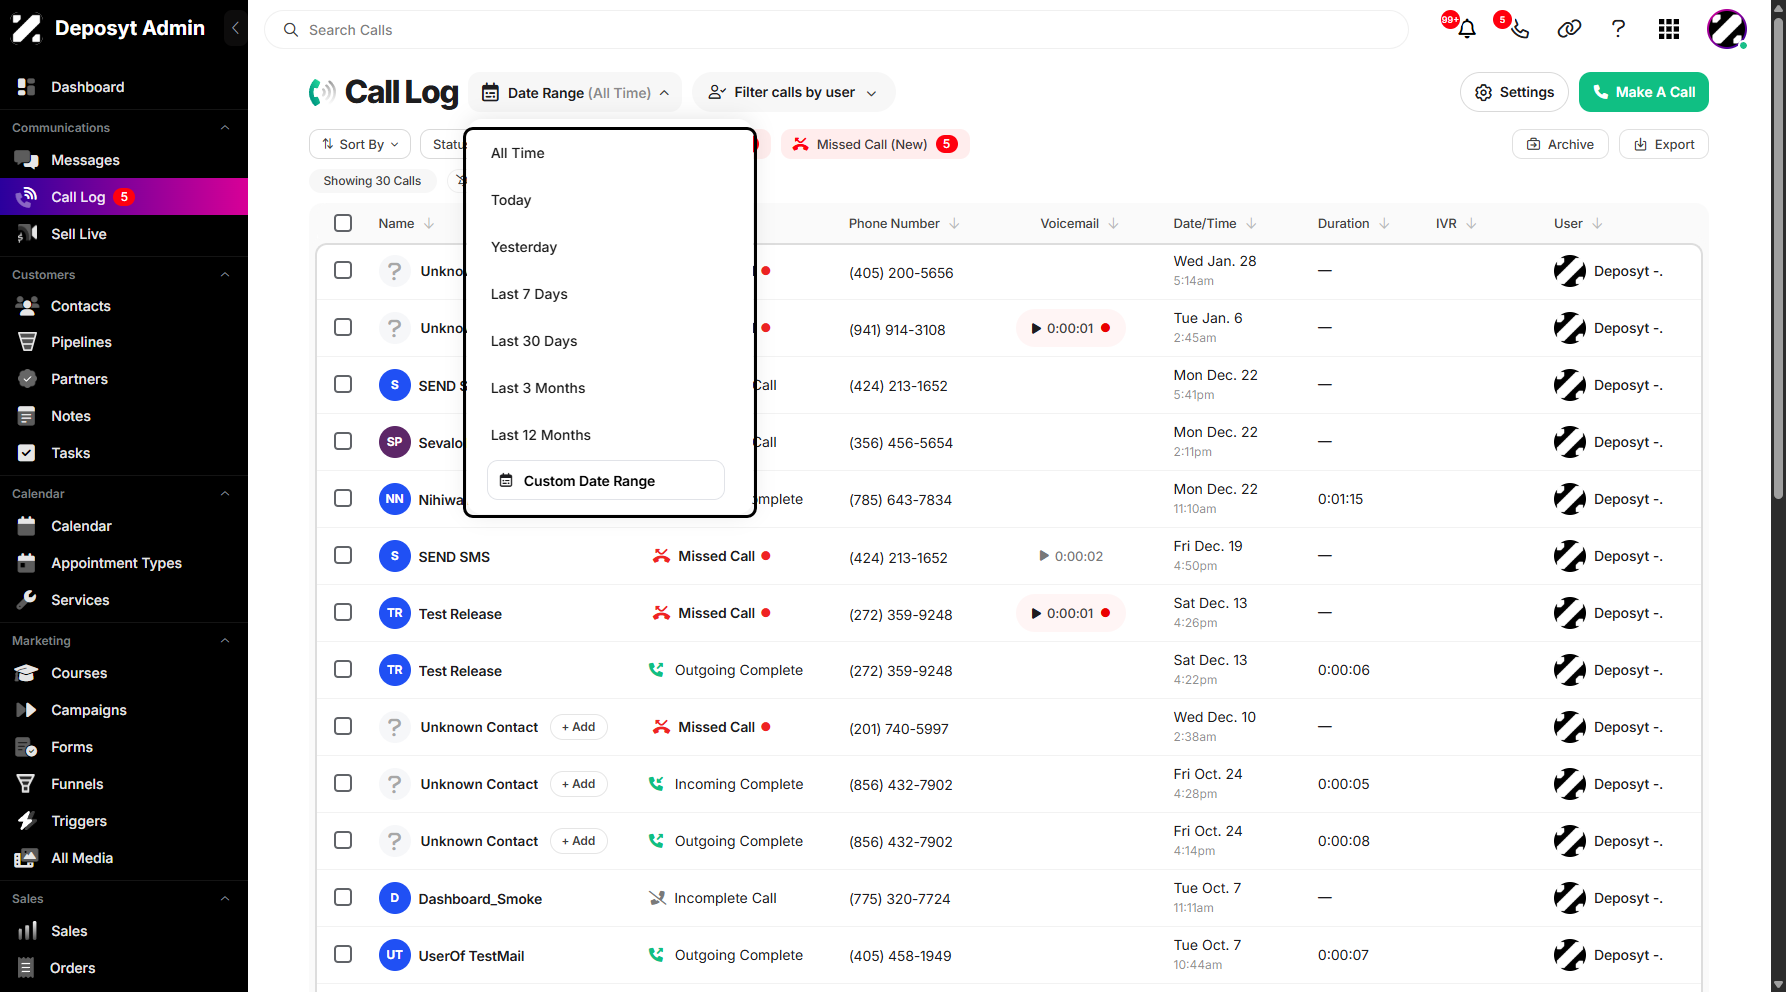Select checkbox for UserOf TestMail row

coord(343,954)
